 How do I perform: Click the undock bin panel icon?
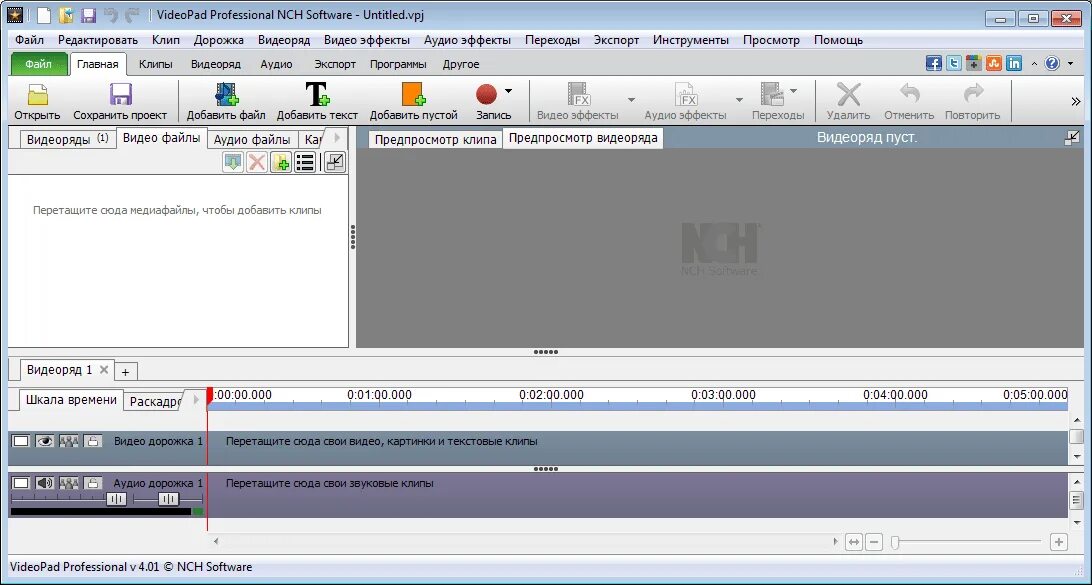pos(335,162)
